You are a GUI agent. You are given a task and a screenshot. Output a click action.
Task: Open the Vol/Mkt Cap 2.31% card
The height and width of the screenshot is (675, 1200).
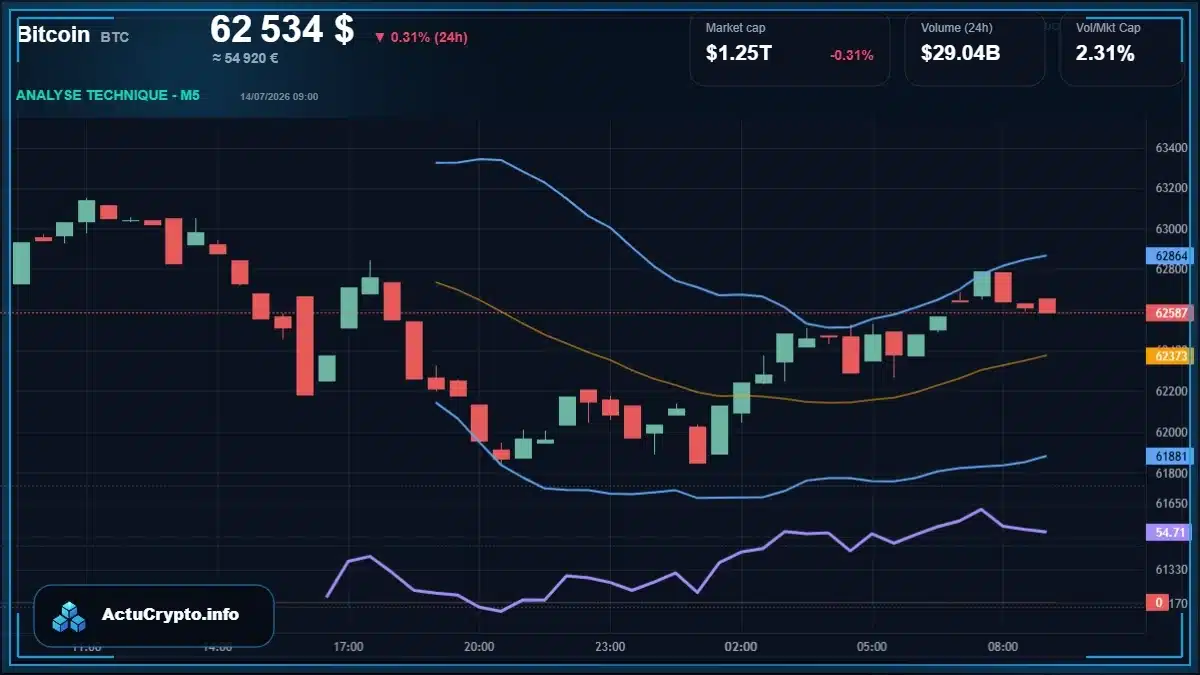pos(1122,48)
